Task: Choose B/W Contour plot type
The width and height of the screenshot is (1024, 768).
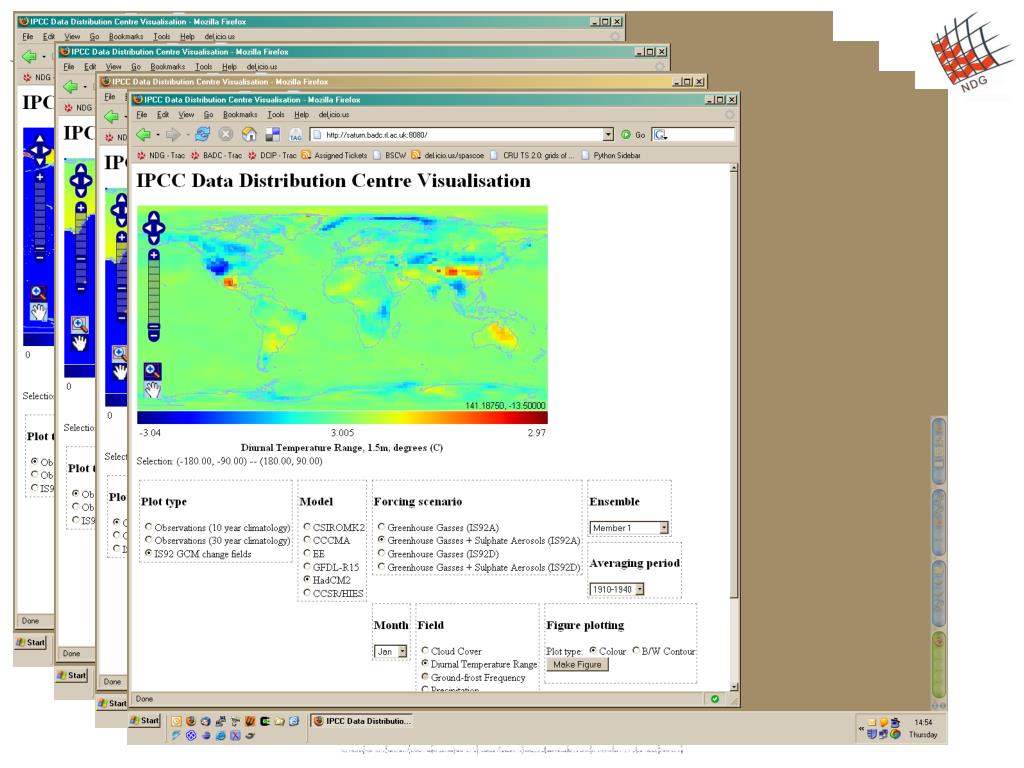Action: (x=636, y=651)
